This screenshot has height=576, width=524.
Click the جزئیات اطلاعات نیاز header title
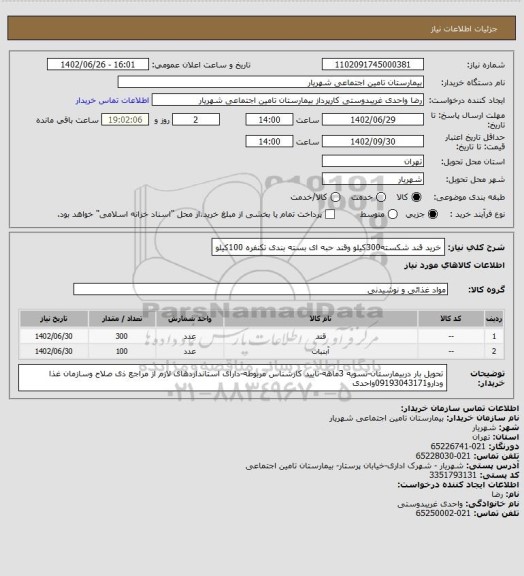(464, 29)
